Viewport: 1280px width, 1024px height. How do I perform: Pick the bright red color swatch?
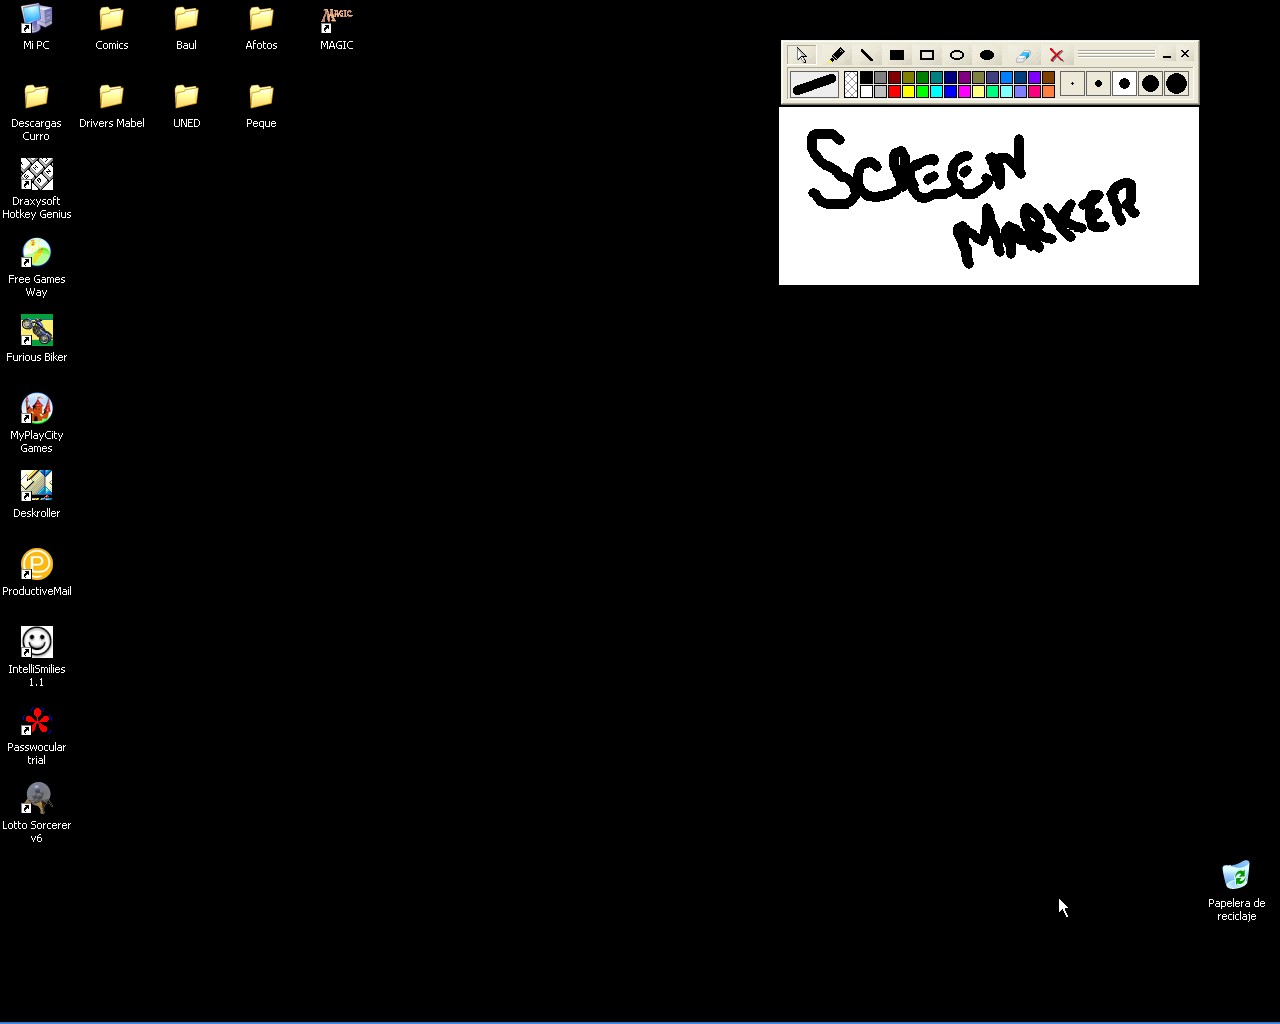(895, 91)
